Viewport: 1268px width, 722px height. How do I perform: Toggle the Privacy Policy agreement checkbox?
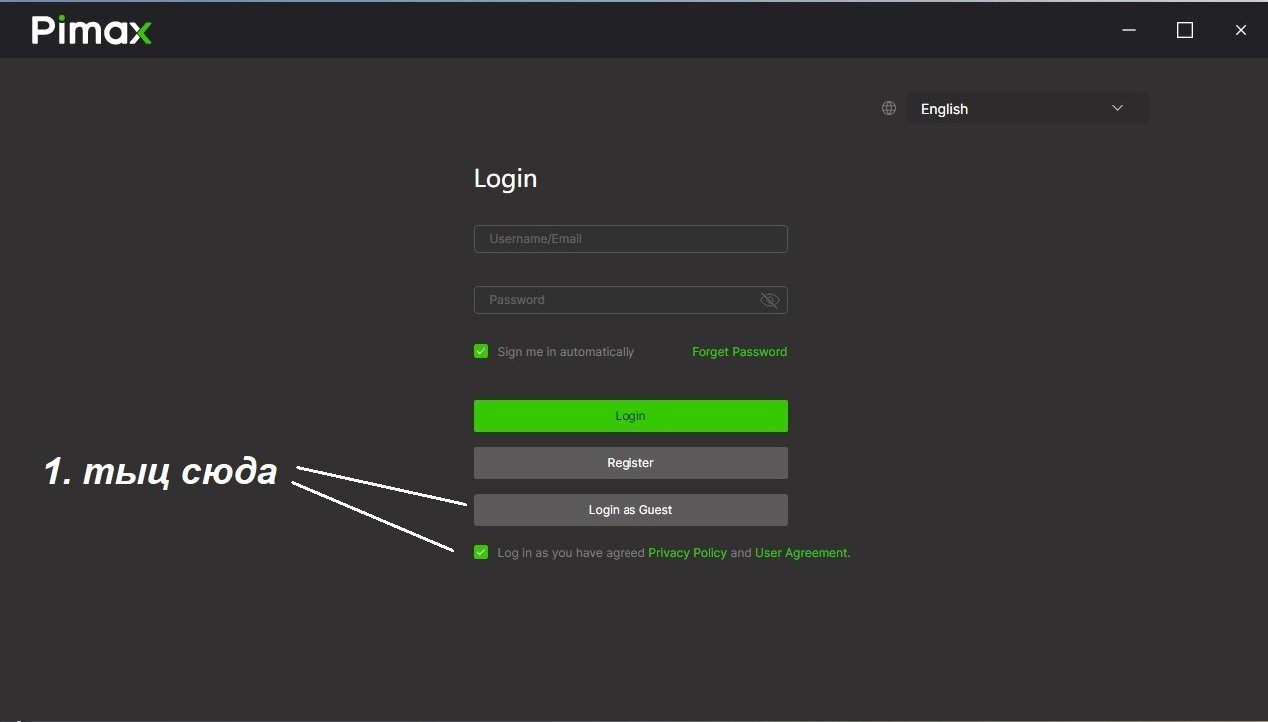coord(481,552)
